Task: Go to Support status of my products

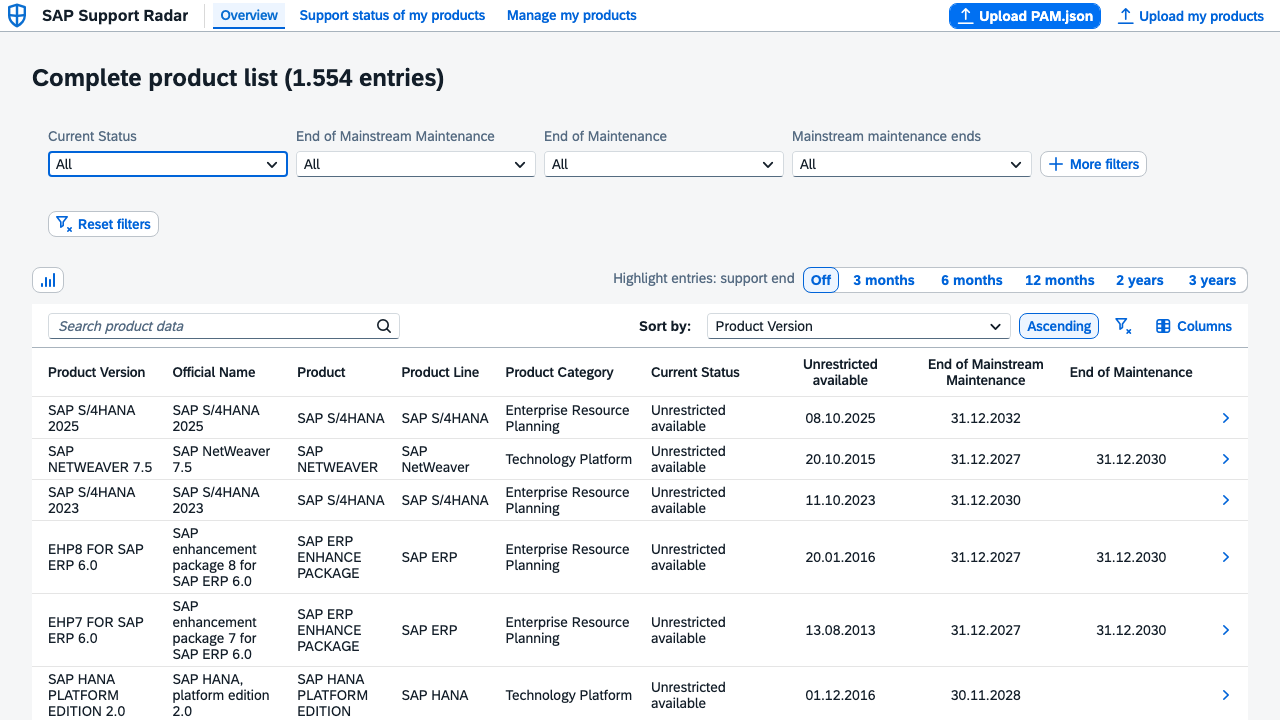Action: tap(392, 15)
